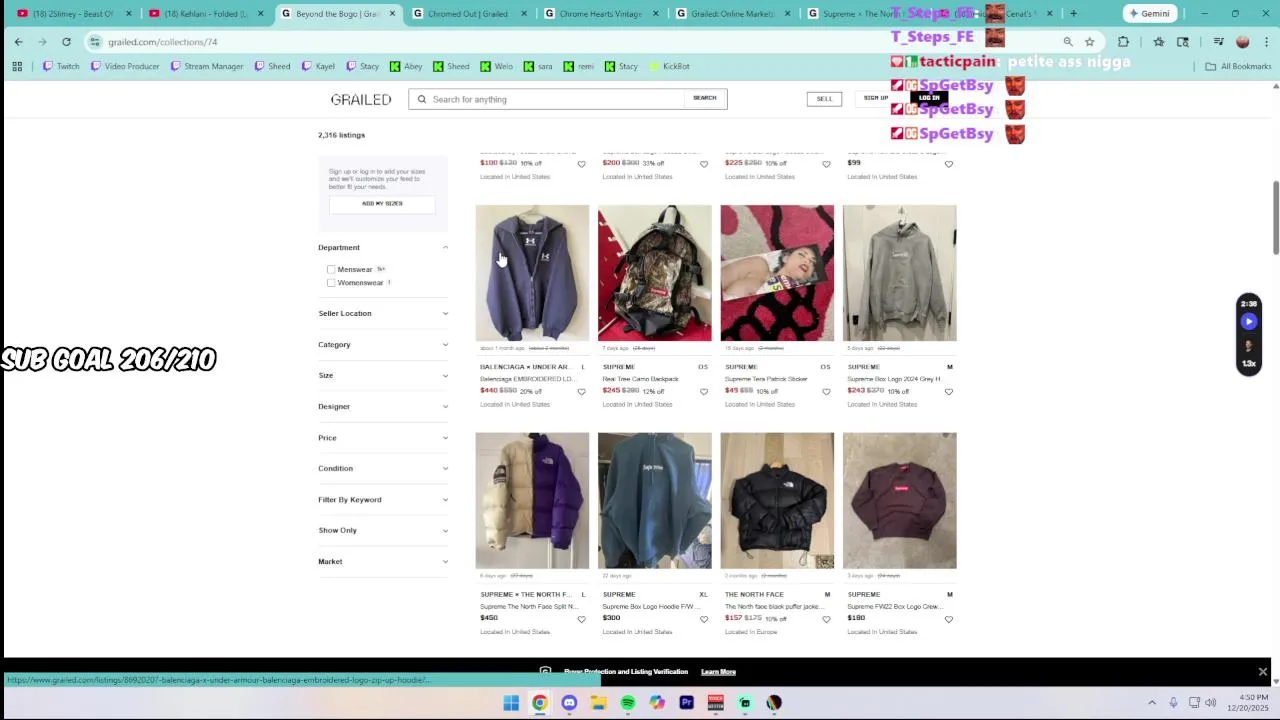1280x720 pixels.
Task: Close the Beyond the Bogo tab
Action: pos(392,14)
